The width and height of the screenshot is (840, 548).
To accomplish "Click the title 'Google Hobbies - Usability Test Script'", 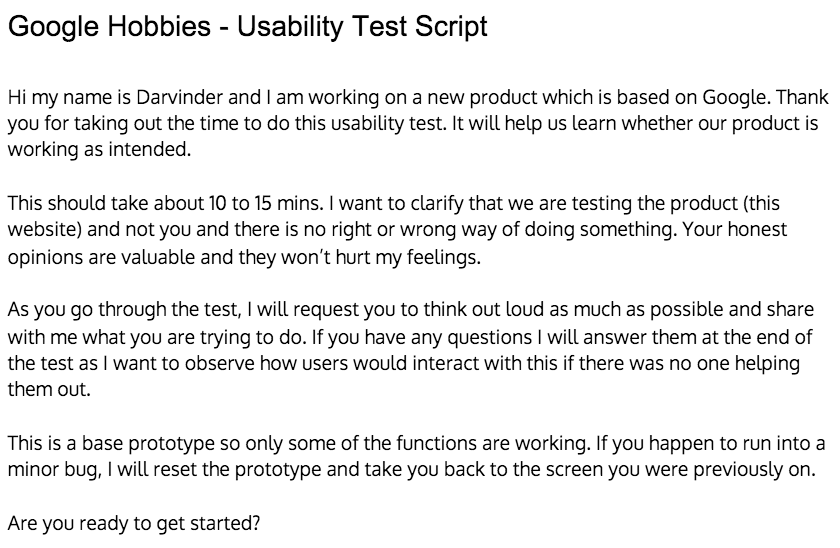I will click(248, 27).
